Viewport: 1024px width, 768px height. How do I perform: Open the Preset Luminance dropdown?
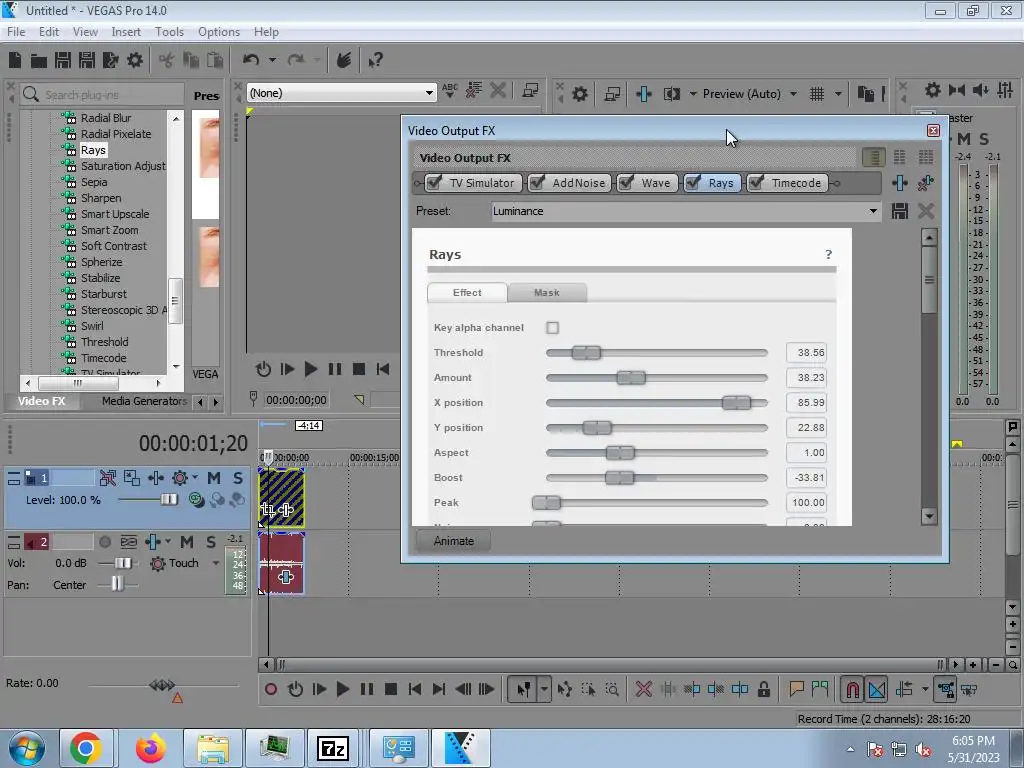point(872,211)
